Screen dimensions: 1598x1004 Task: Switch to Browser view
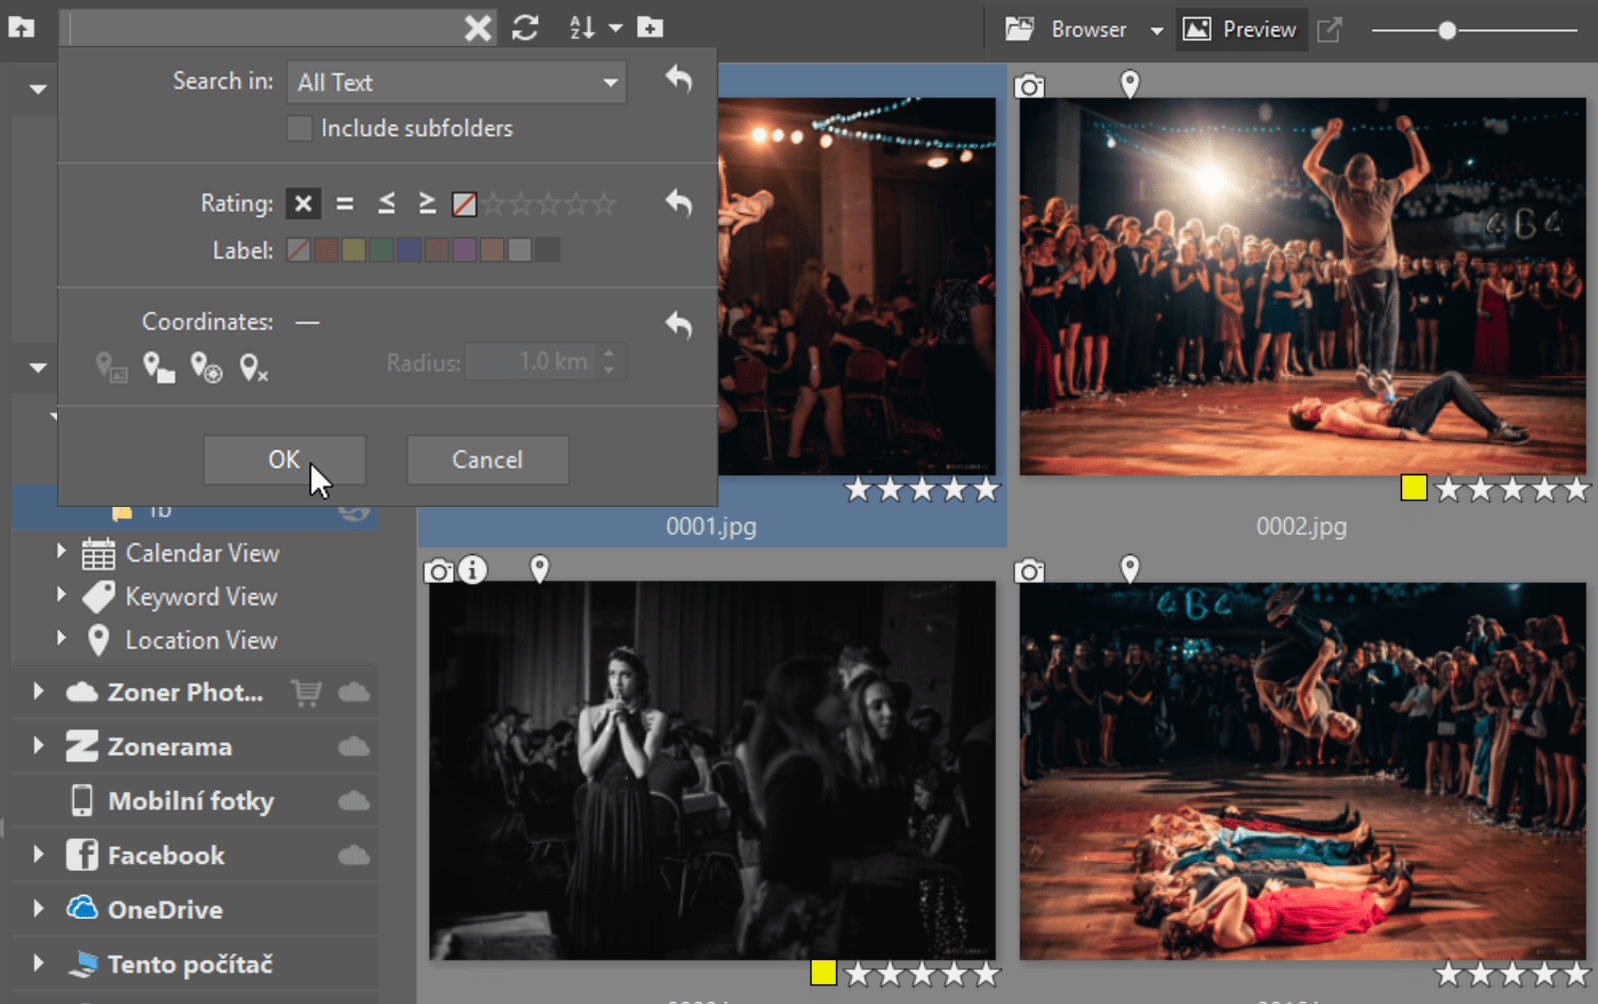1067,29
